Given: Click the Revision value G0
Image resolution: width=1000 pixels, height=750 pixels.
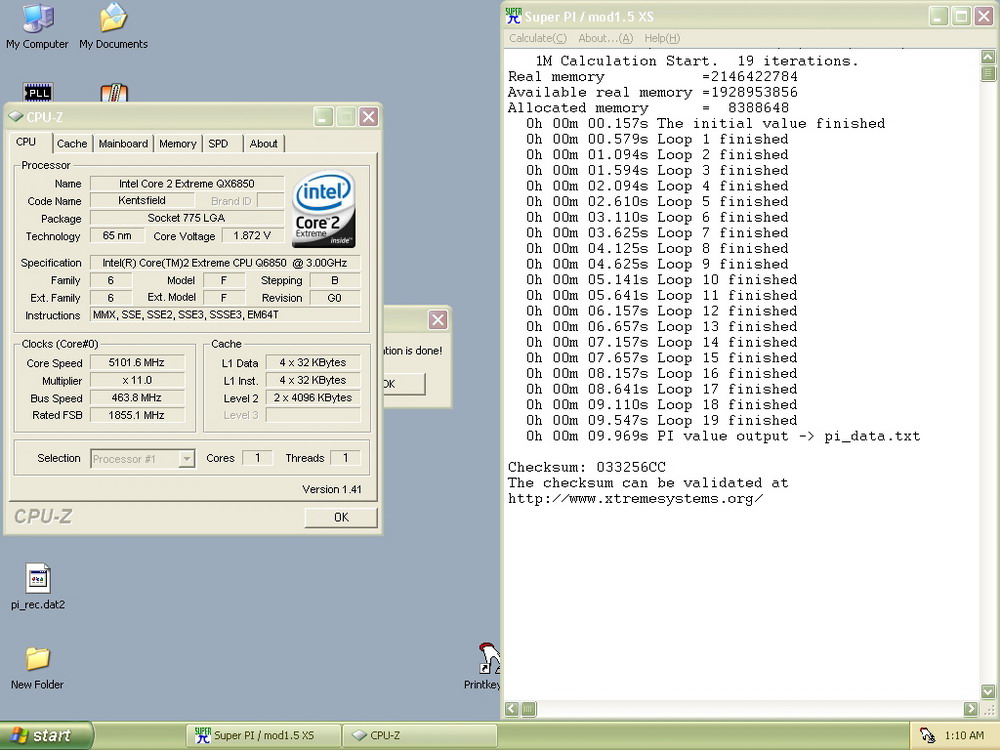Looking at the screenshot, I should [x=335, y=298].
